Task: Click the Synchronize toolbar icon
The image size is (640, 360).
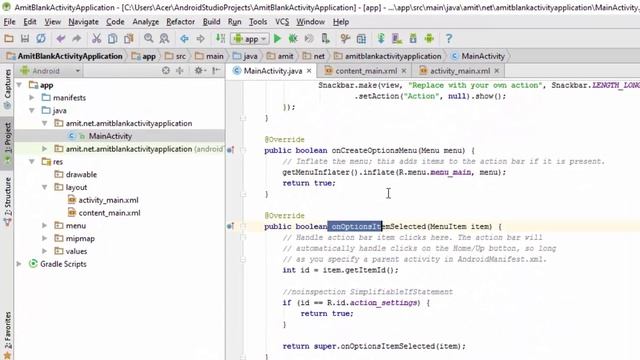Action: pos(41,39)
